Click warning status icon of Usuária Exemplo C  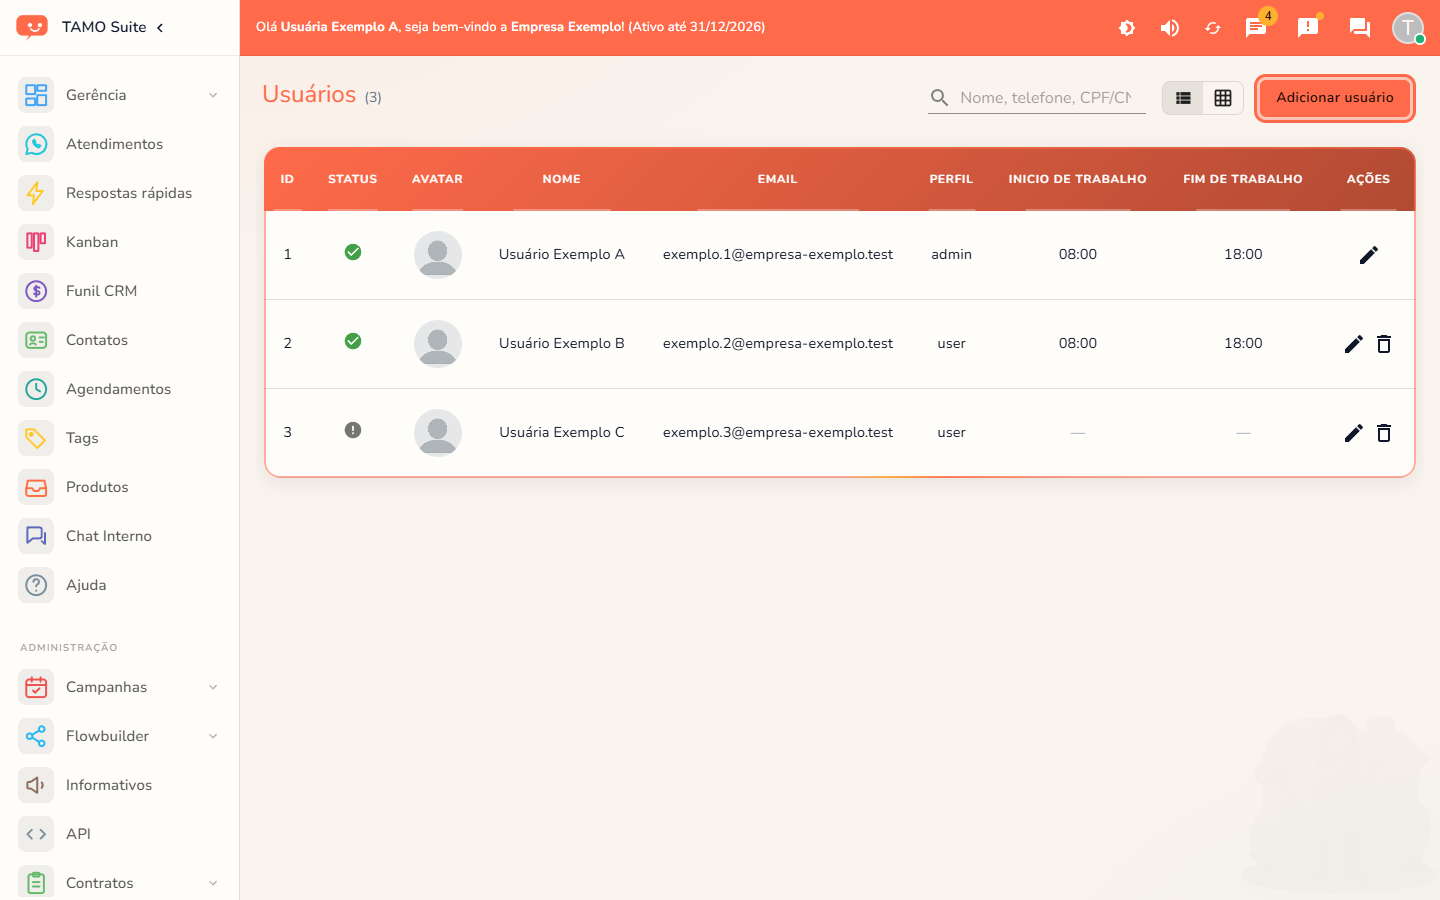353,430
